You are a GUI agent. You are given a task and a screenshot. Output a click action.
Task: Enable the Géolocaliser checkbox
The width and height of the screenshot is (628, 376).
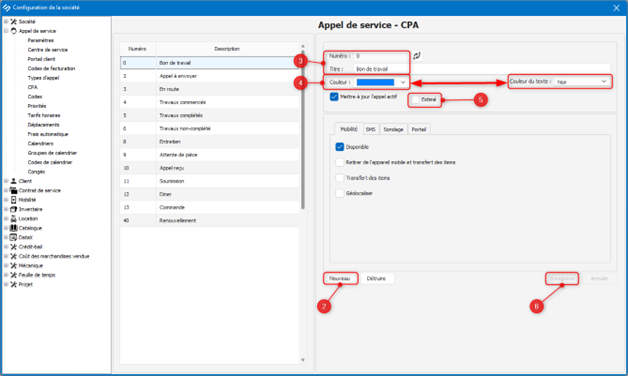[x=340, y=193]
